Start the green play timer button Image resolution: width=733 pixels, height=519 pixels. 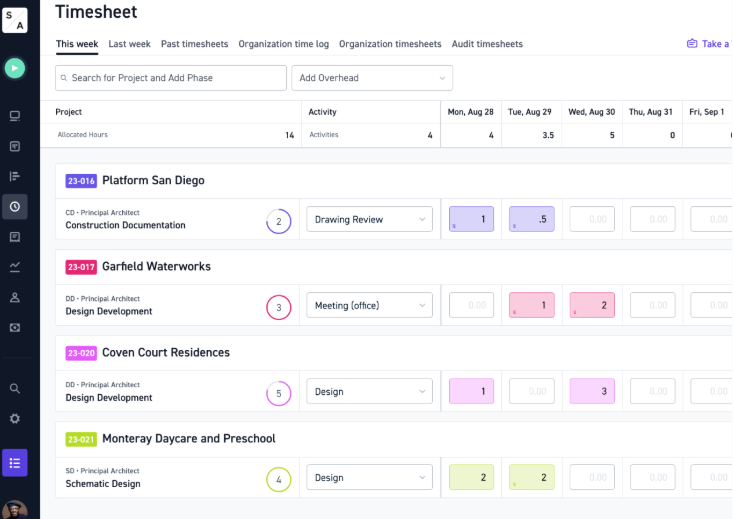pos(15,68)
